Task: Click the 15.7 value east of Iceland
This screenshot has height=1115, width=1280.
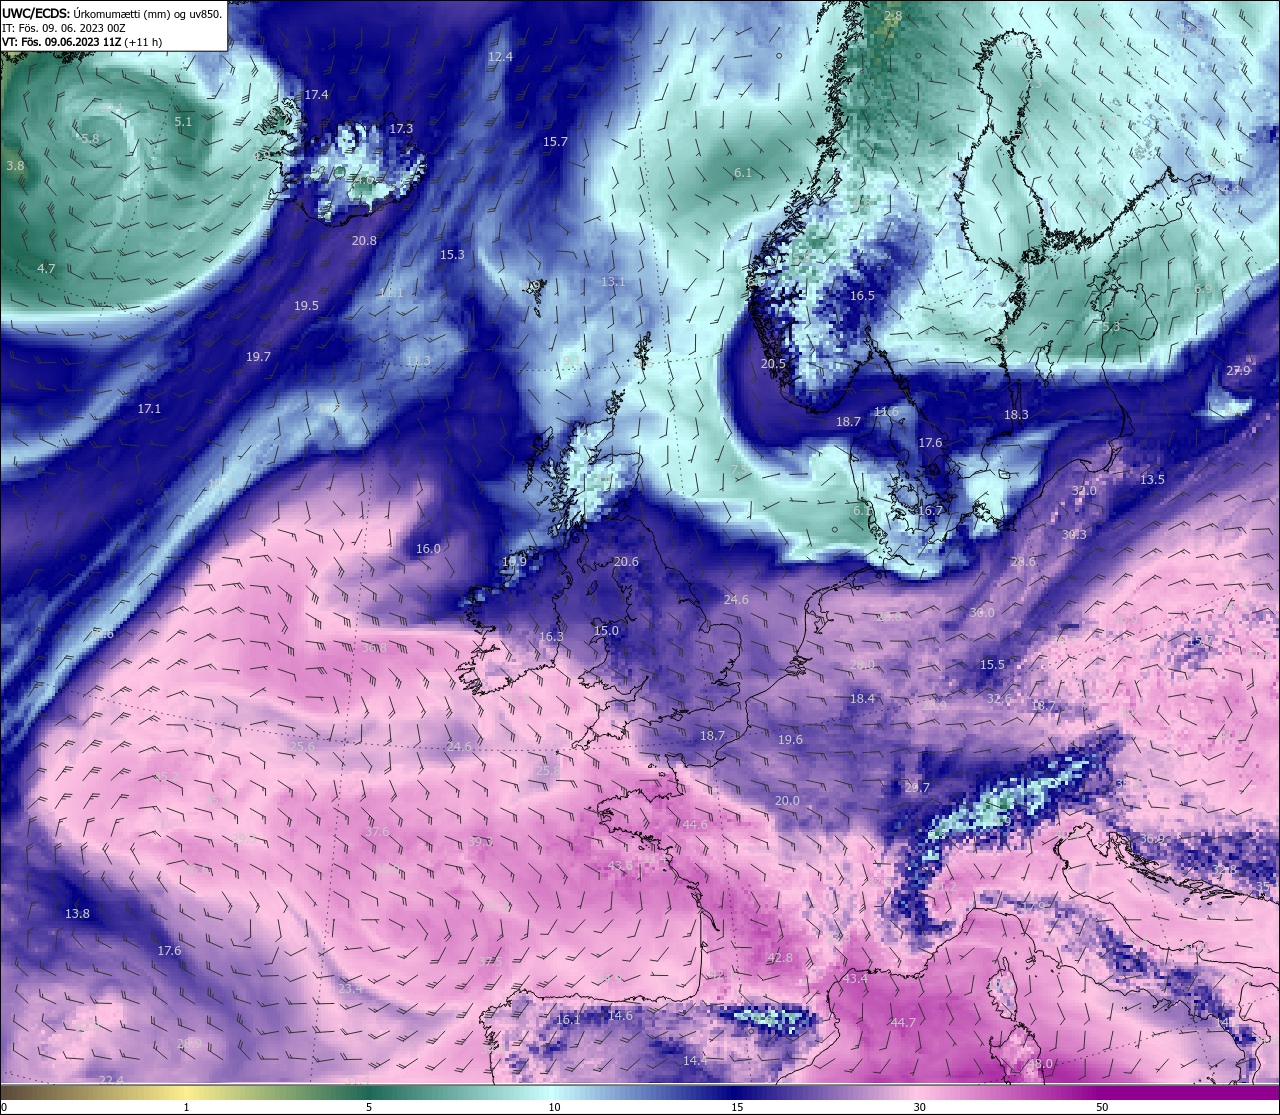Action: coord(555,142)
